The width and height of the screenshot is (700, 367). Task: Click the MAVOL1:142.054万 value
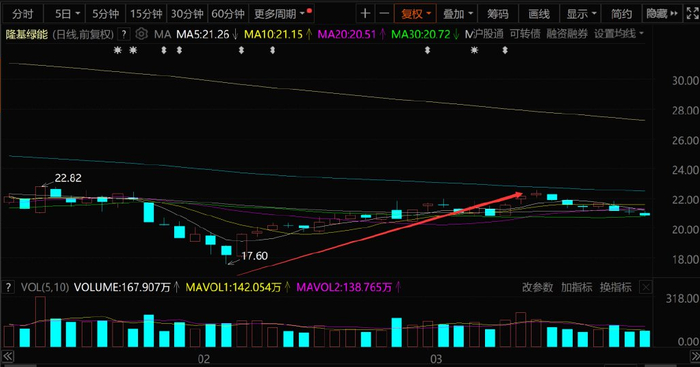233,287
